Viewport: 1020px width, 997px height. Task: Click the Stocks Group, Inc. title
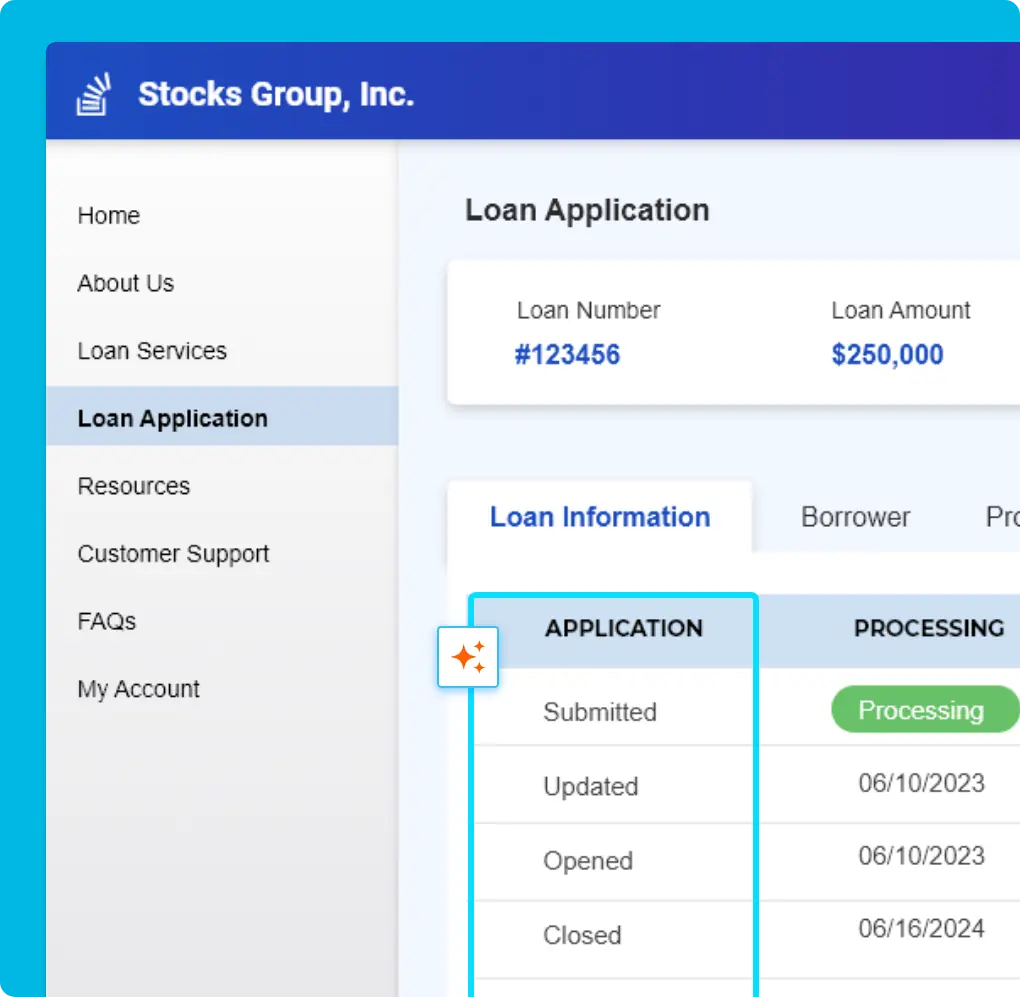tap(276, 94)
